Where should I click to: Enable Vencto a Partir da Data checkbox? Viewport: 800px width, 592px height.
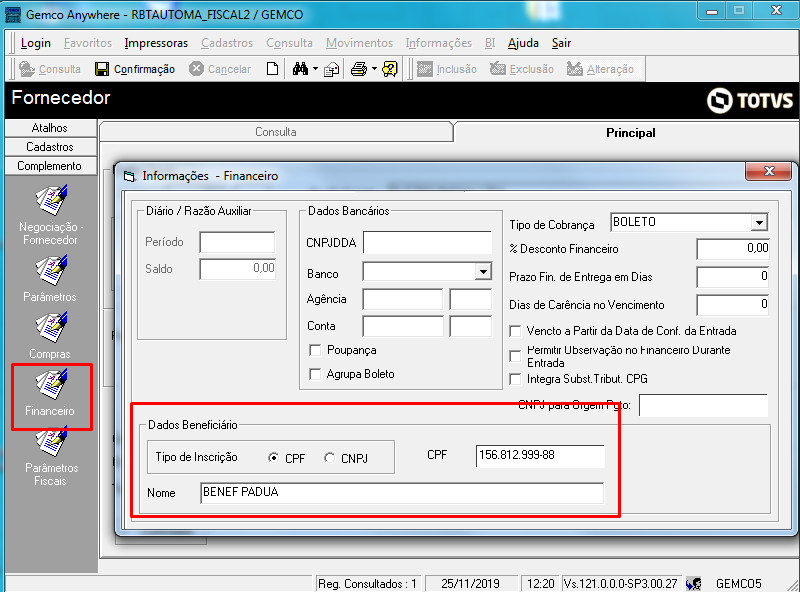point(515,331)
